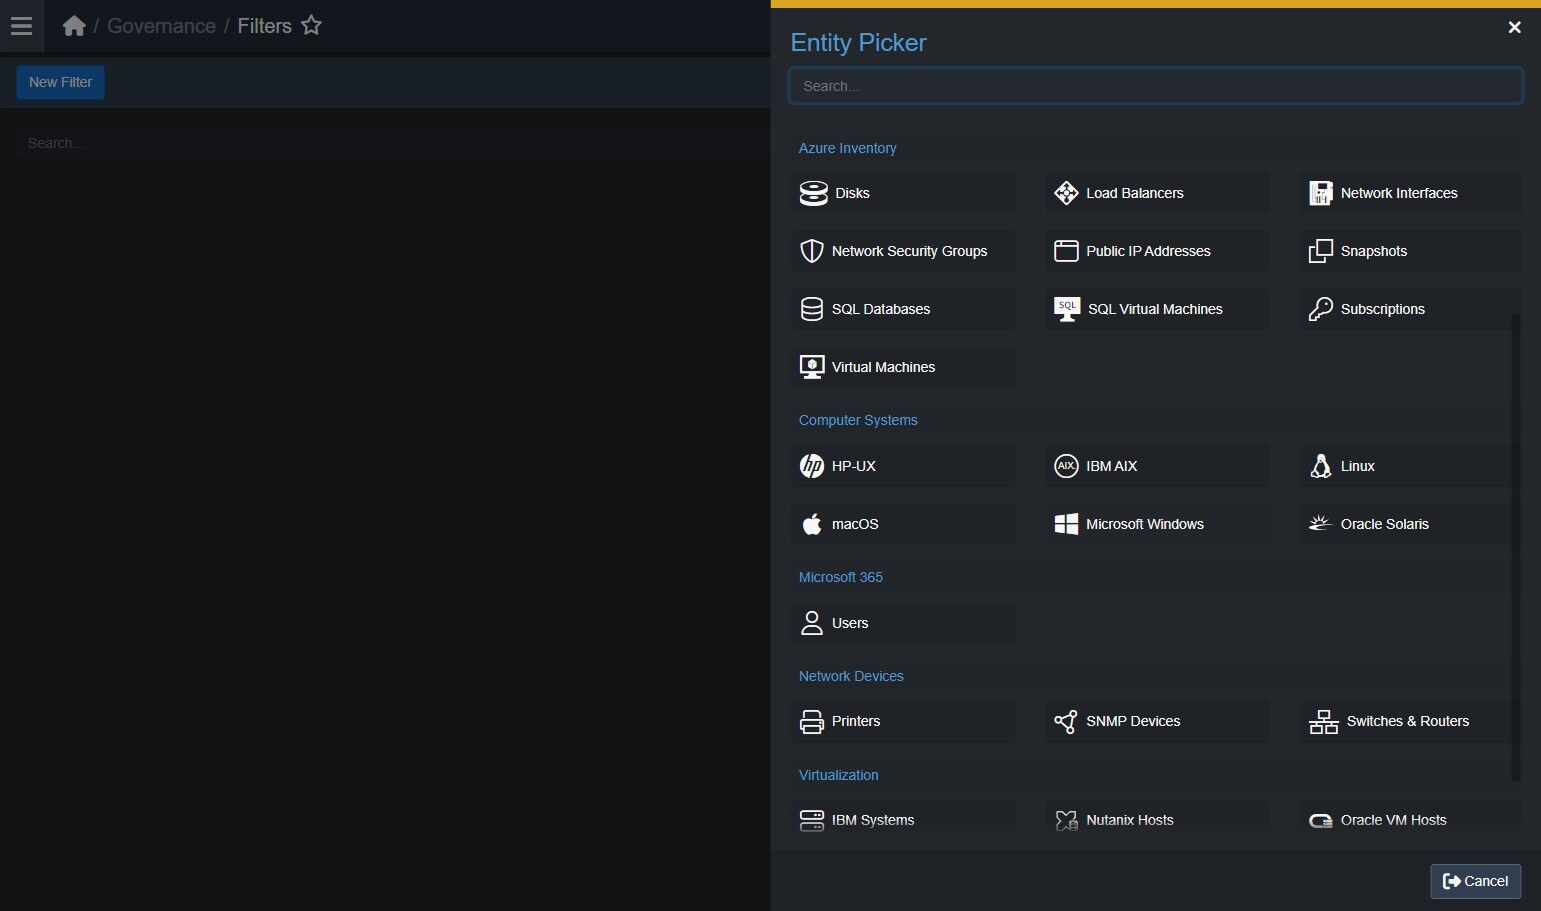Open the hamburger navigation menu

(x=21, y=26)
